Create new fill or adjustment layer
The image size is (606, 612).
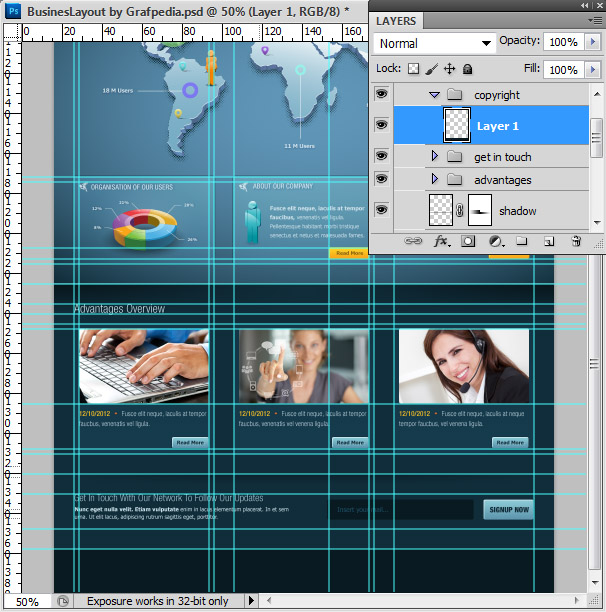coord(496,242)
